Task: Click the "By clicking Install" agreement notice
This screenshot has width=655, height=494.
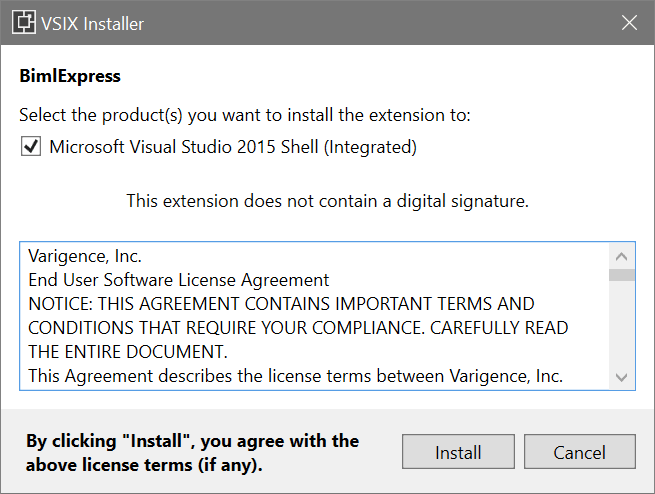Action: [x=192, y=452]
